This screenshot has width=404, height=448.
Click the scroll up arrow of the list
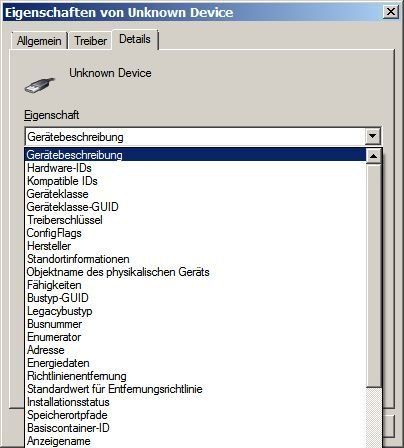(373, 156)
